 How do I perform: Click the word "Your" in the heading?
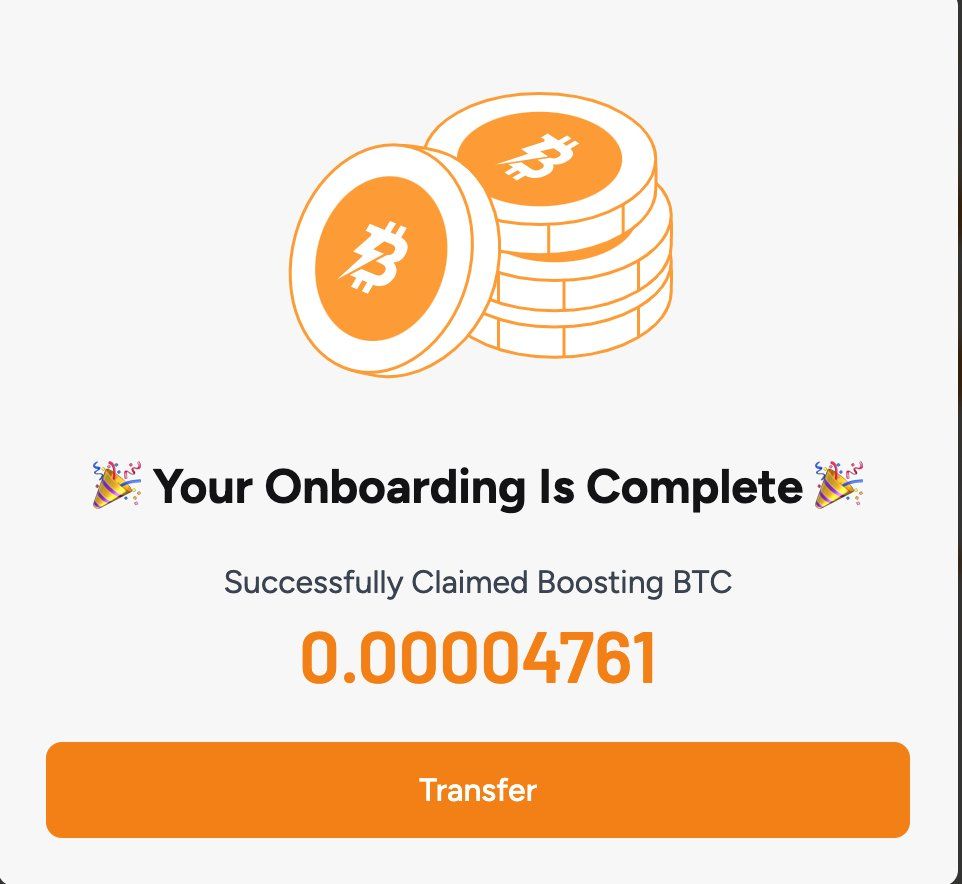[x=202, y=486]
